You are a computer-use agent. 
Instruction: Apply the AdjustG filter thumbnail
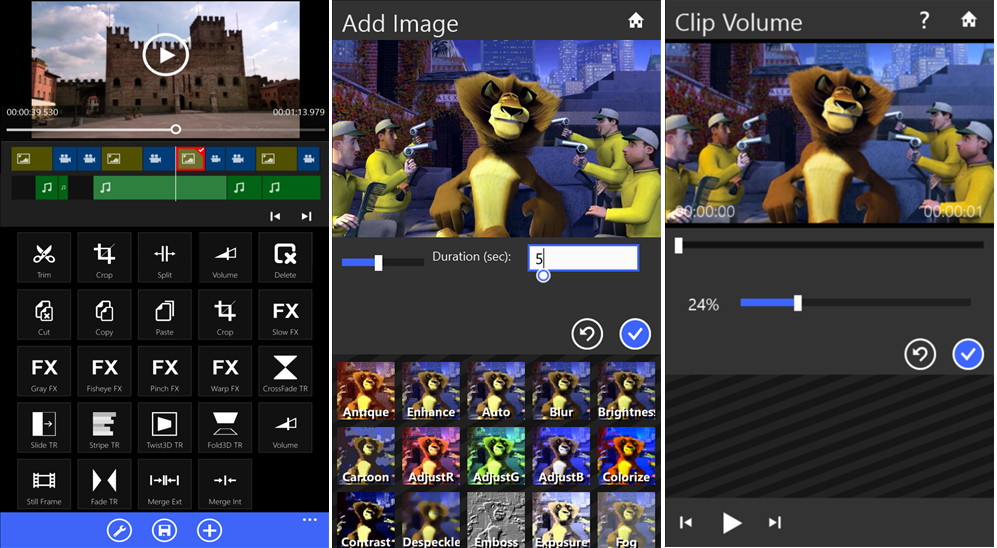point(496,456)
